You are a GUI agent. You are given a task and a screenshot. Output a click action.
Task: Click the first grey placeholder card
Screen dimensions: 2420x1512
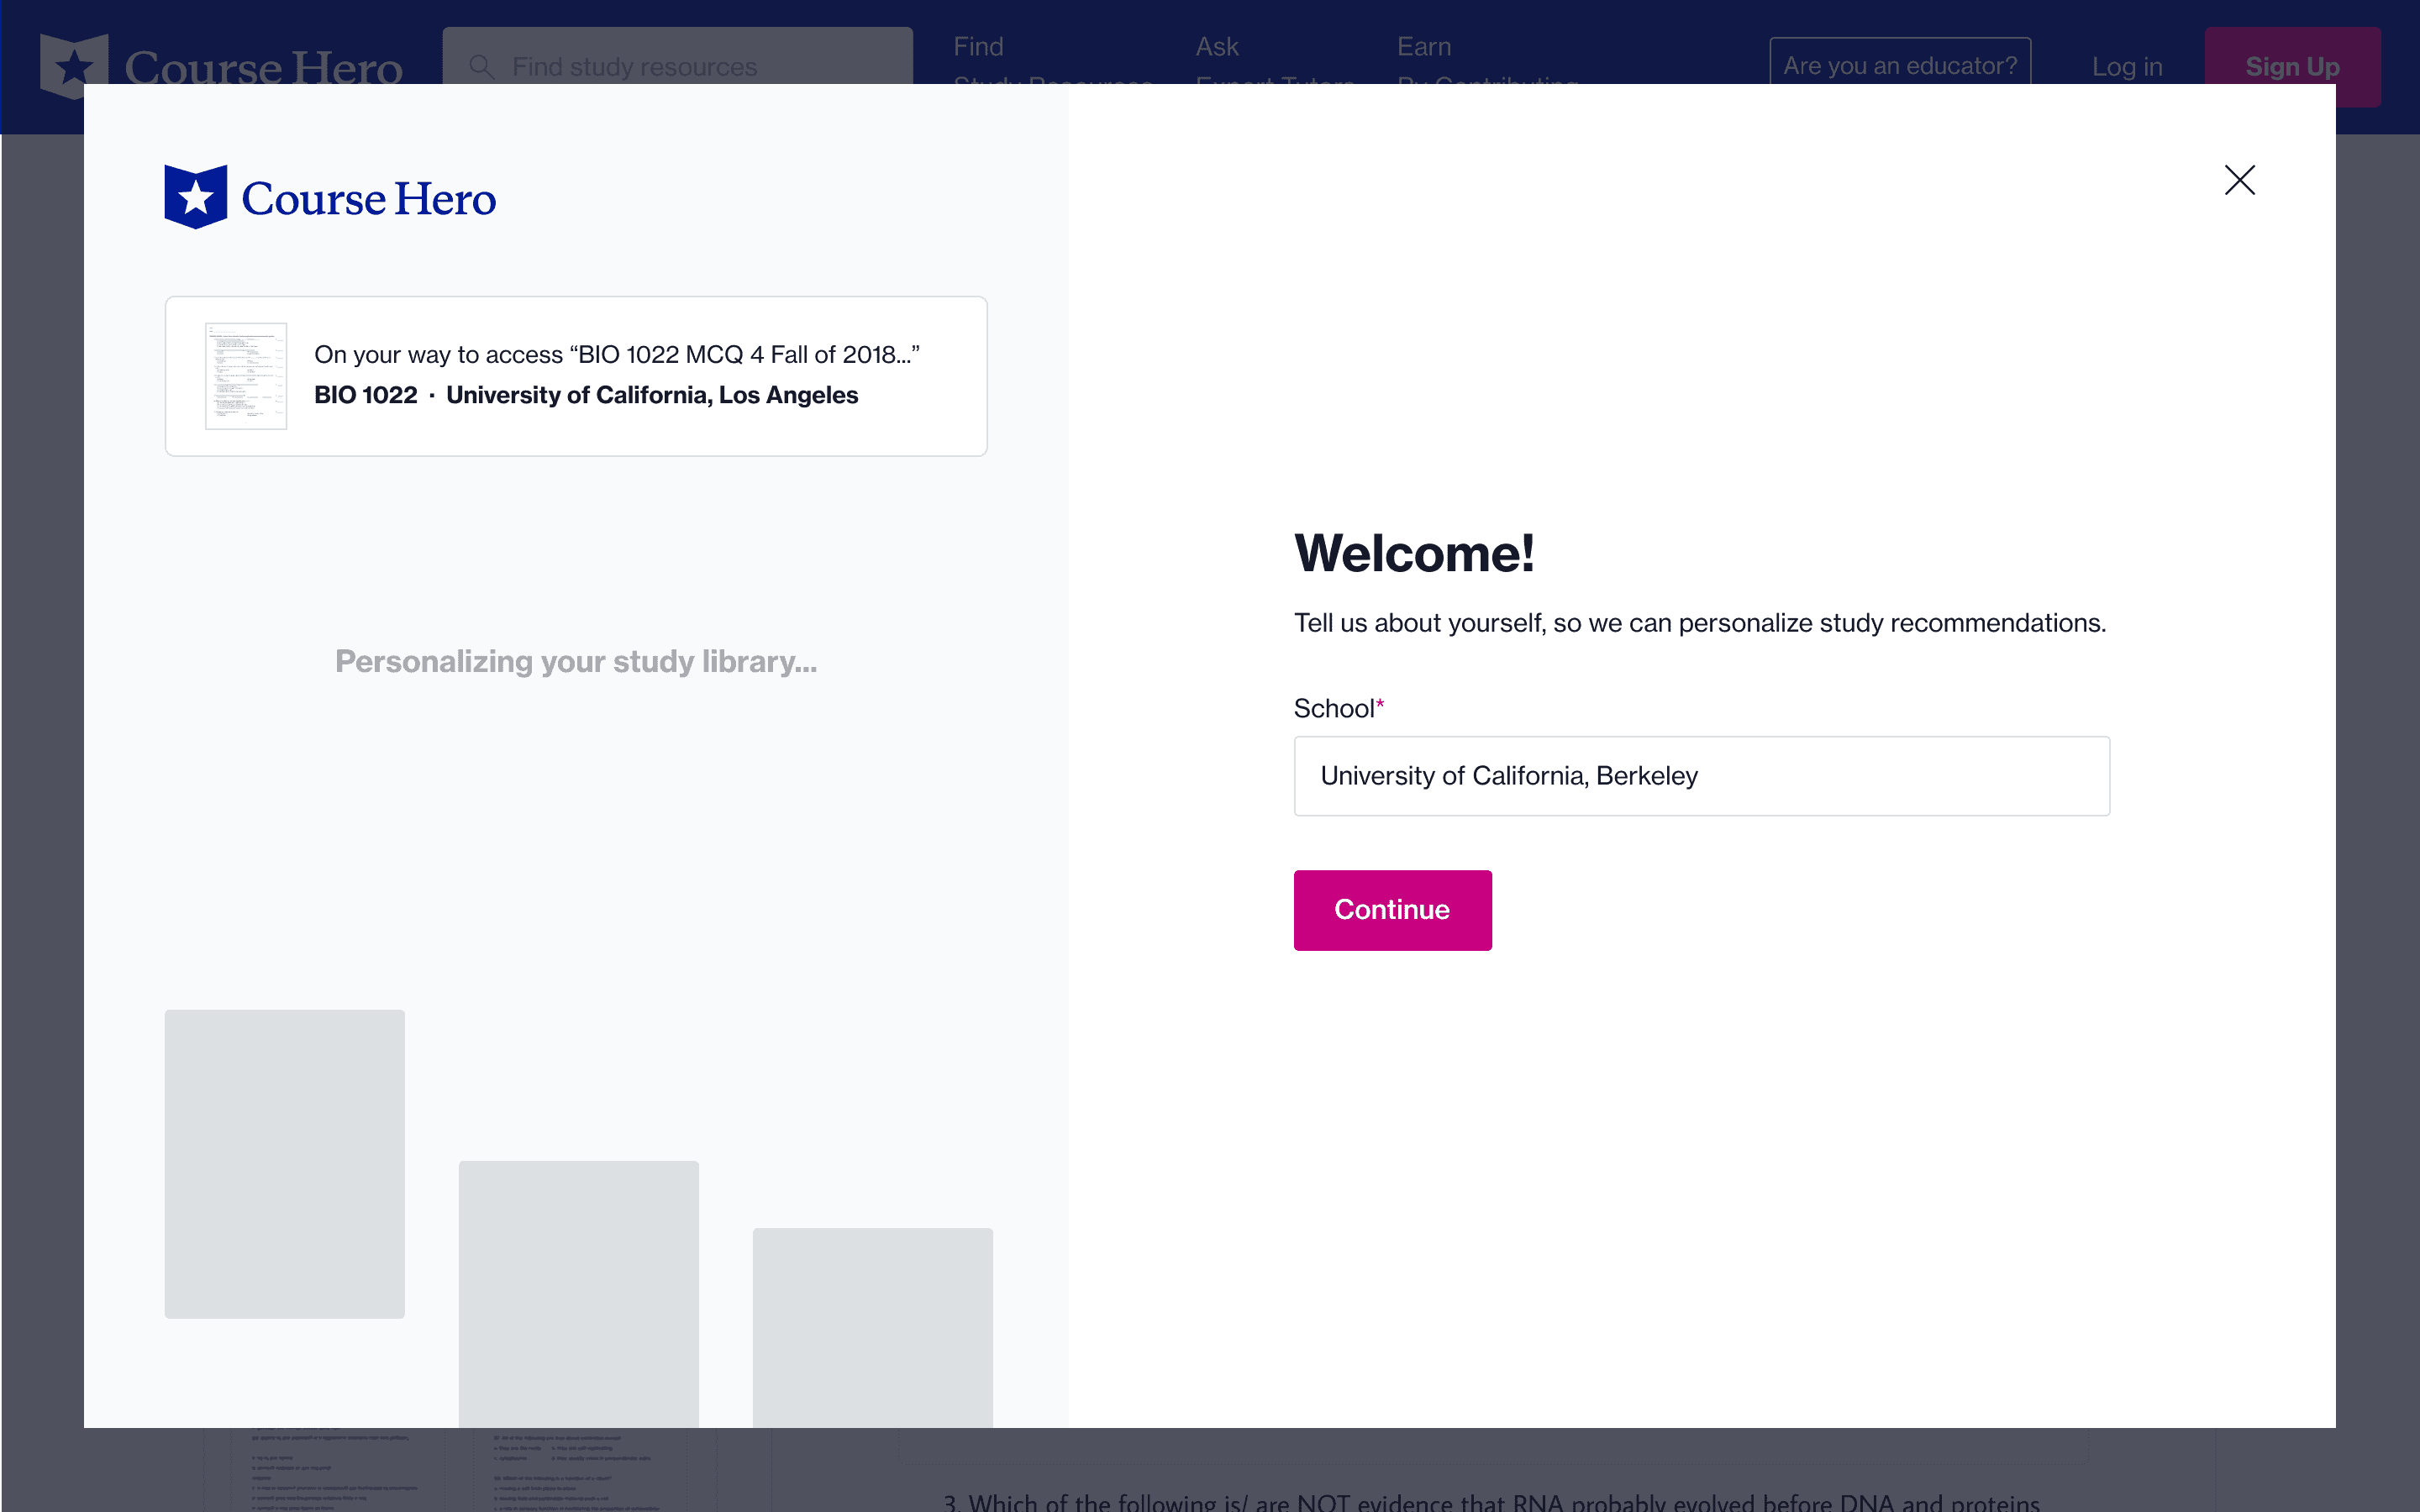tap(285, 1163)
